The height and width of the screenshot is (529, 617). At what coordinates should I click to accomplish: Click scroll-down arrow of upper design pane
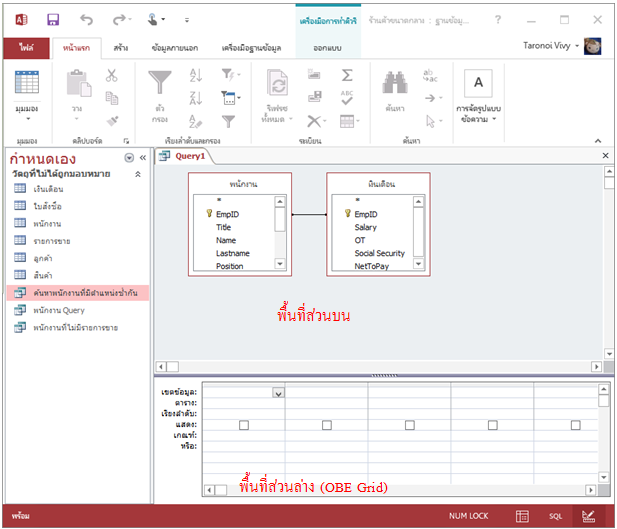(609, 354)
